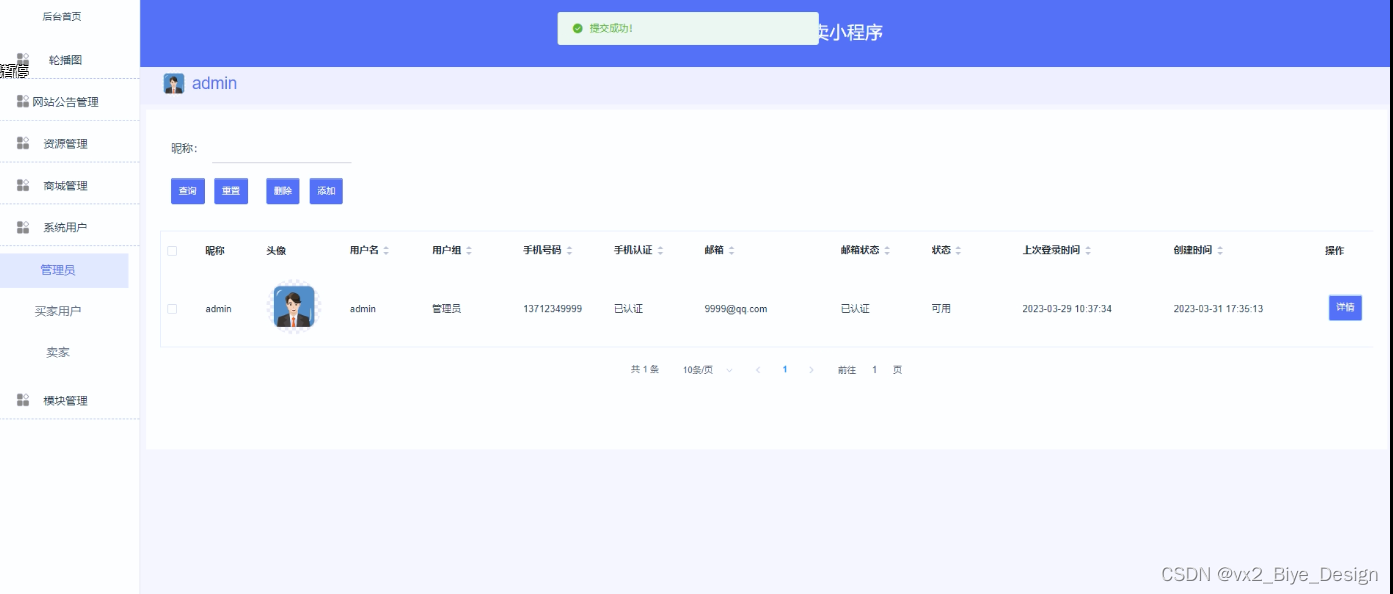Click 已认证 under the 手机认证 column

point(629,309)
